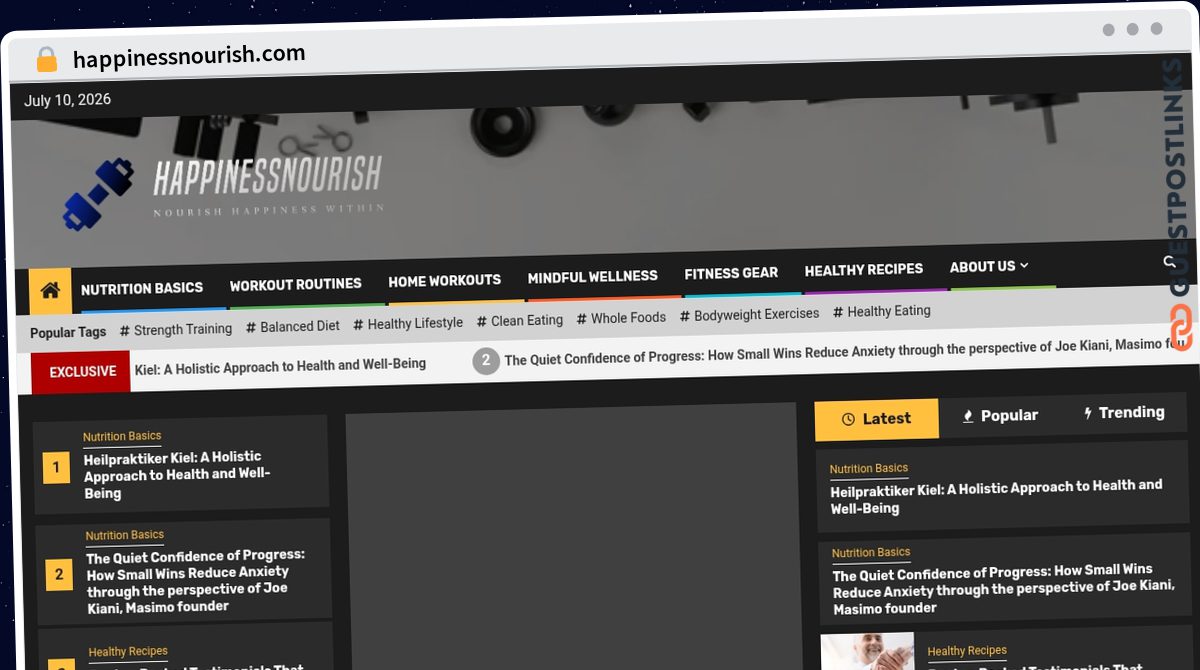Select the Strength Training tag
This screenshot has height=670, width=1200.
176,329
